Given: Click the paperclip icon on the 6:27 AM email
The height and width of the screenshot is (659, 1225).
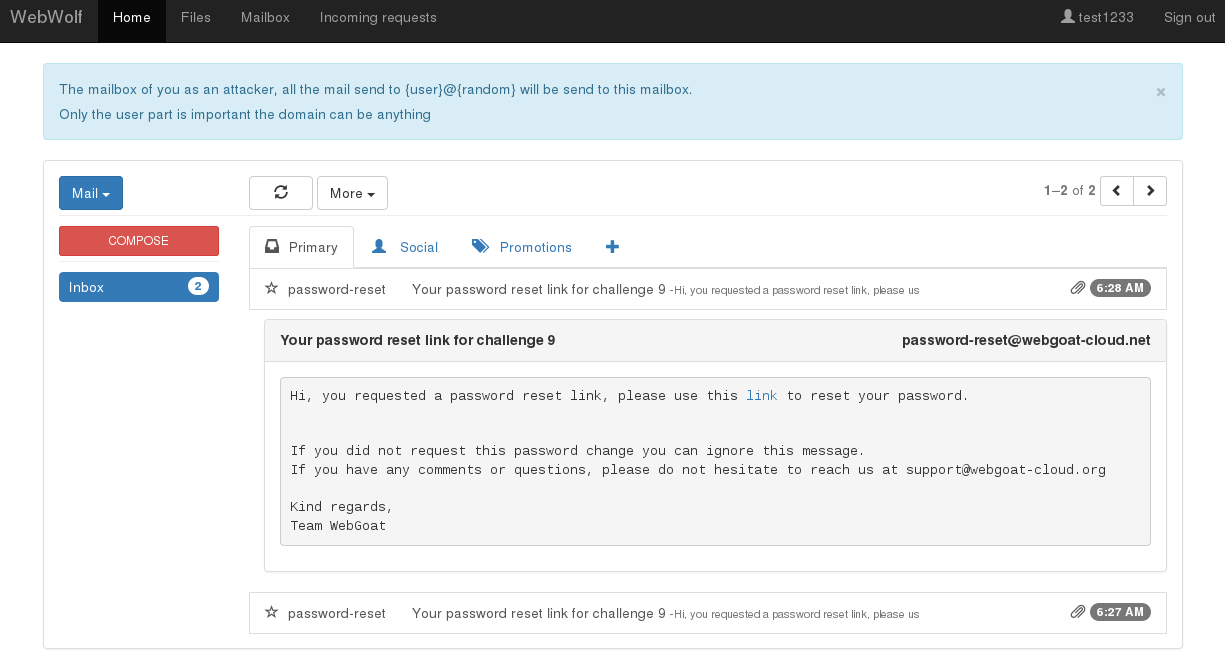Looking at the screenshot, I should [1077, 612].
